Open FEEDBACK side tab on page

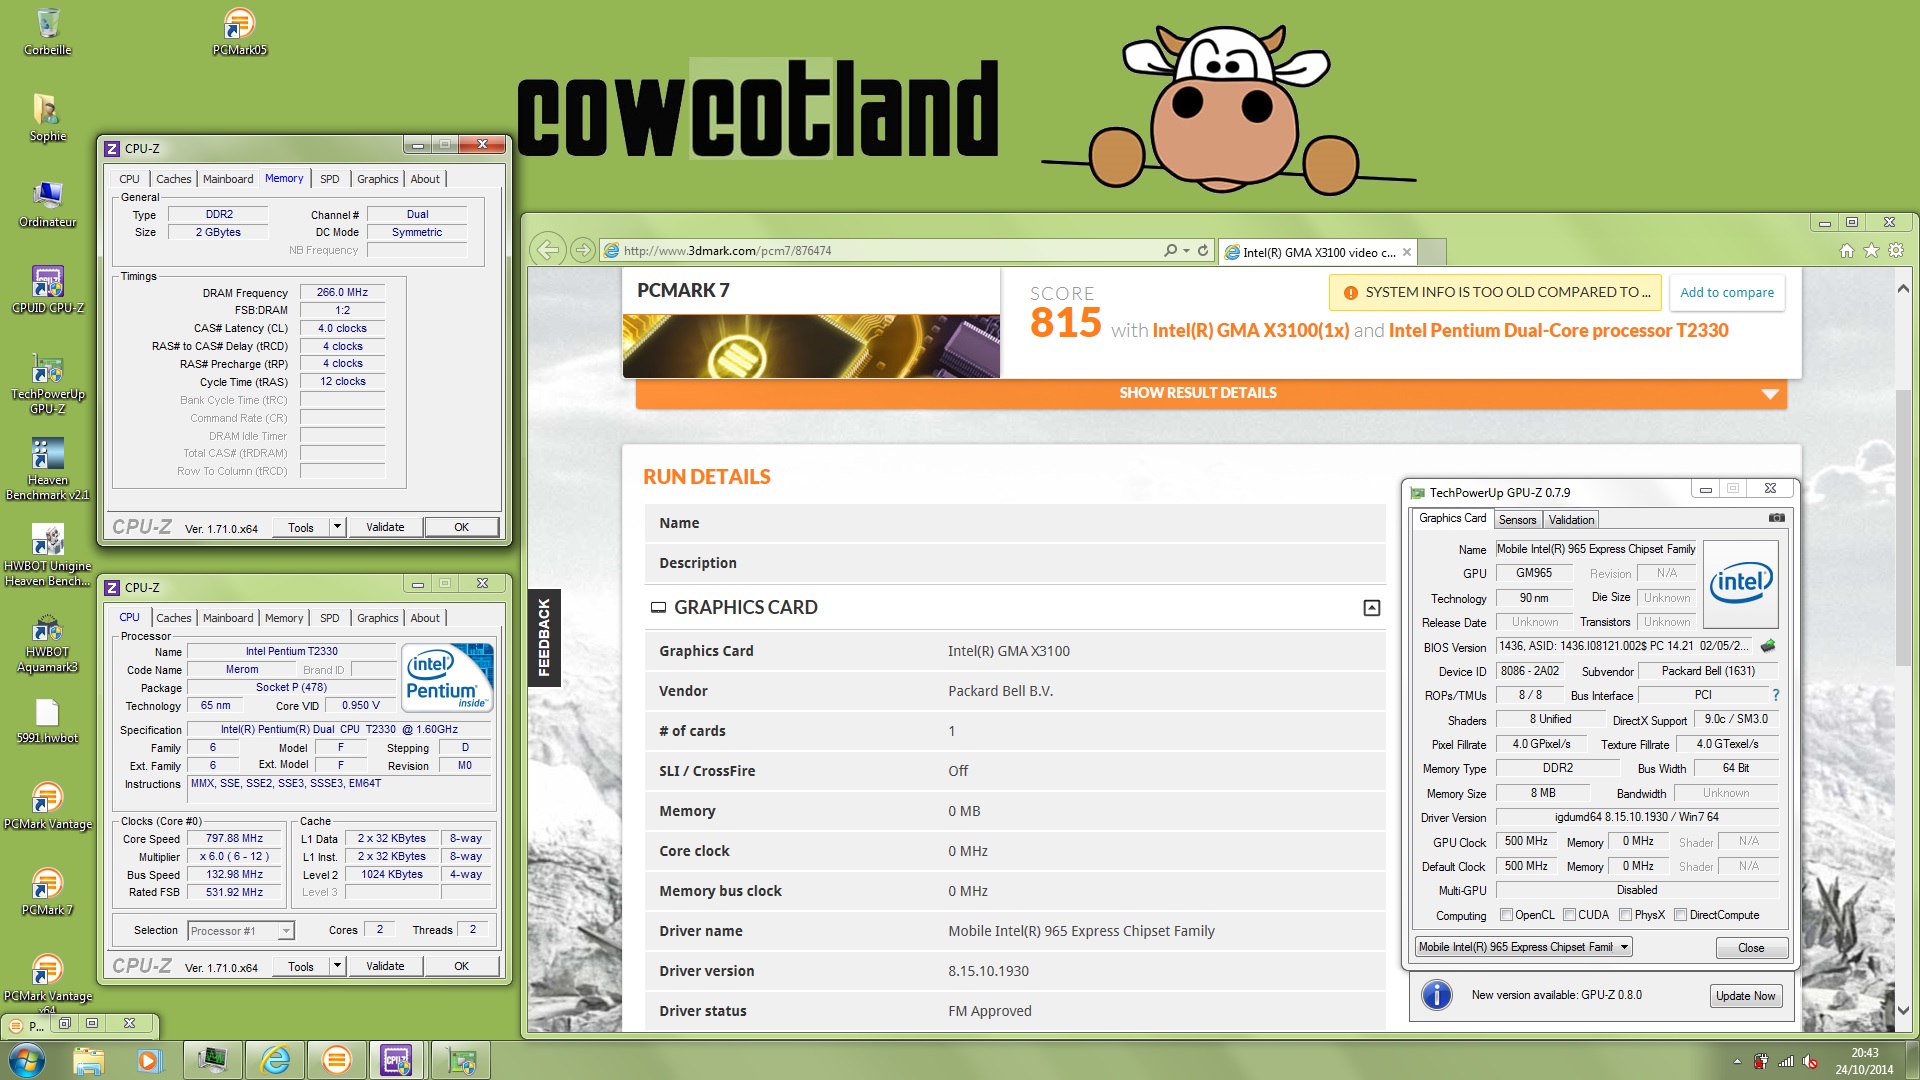(x=544, y=637)
